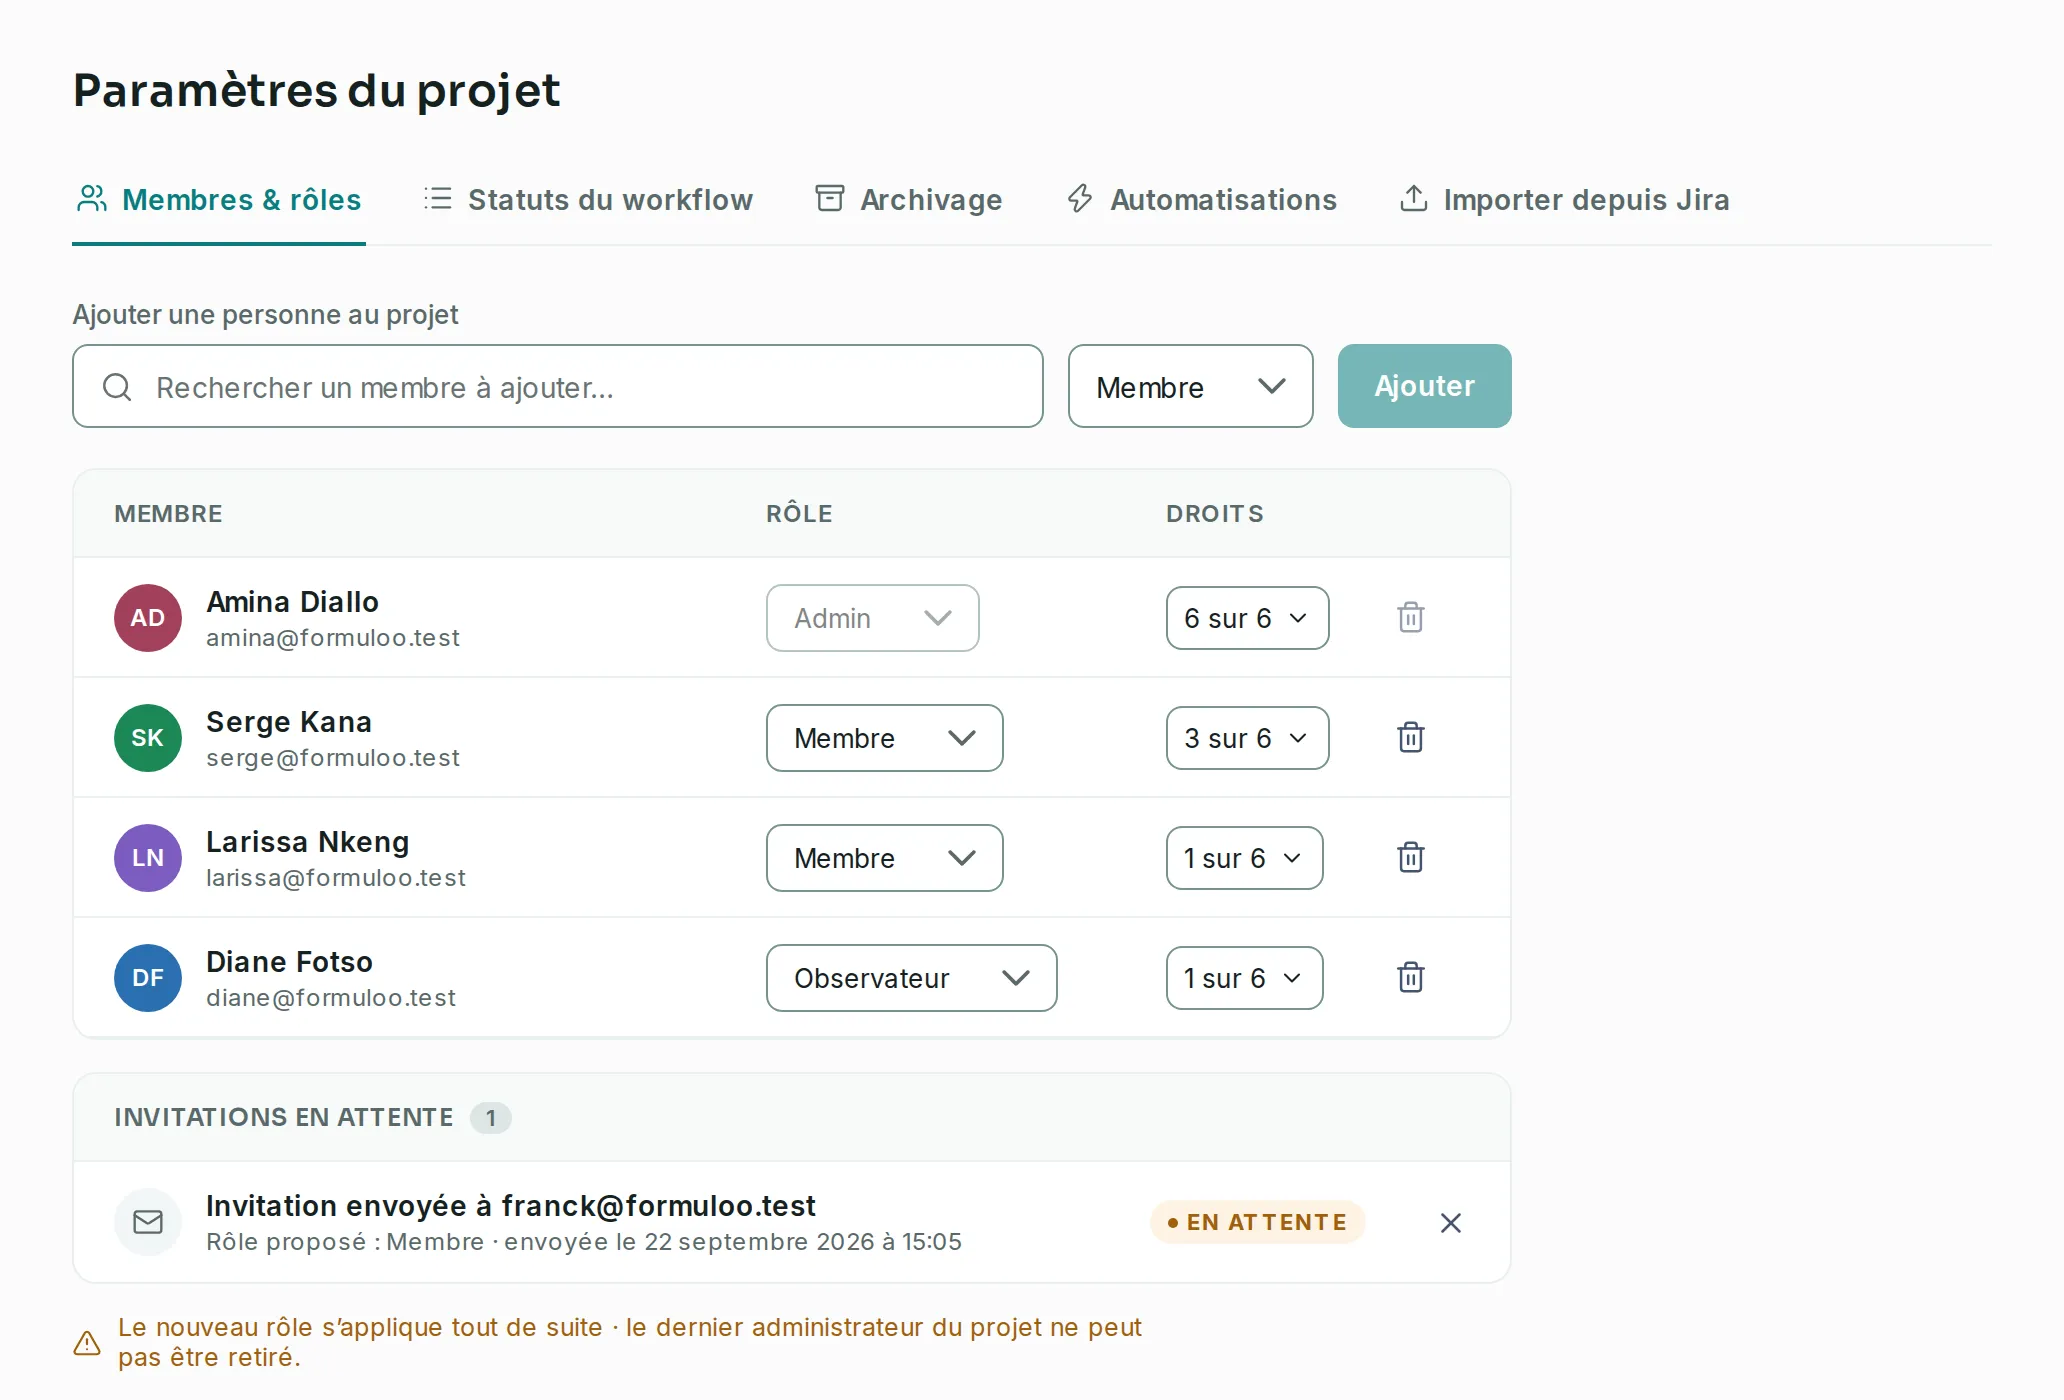The height and width of the screenshot is (1400, 2064).
Task: Switch to Statuts du workflow tab
Action: pos(588,200)
